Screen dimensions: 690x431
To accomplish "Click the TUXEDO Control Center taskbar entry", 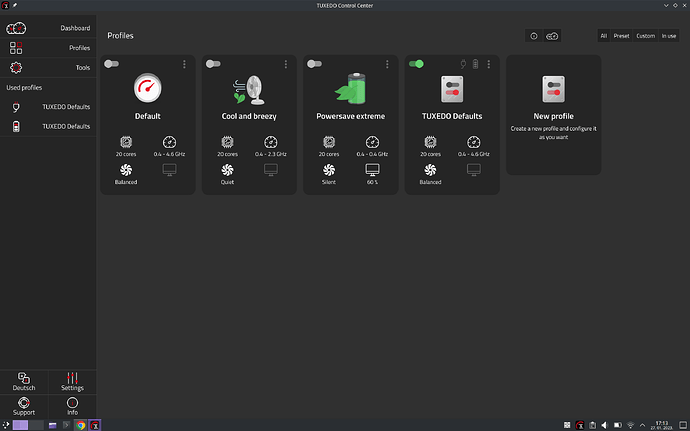I will click(95, 425).
